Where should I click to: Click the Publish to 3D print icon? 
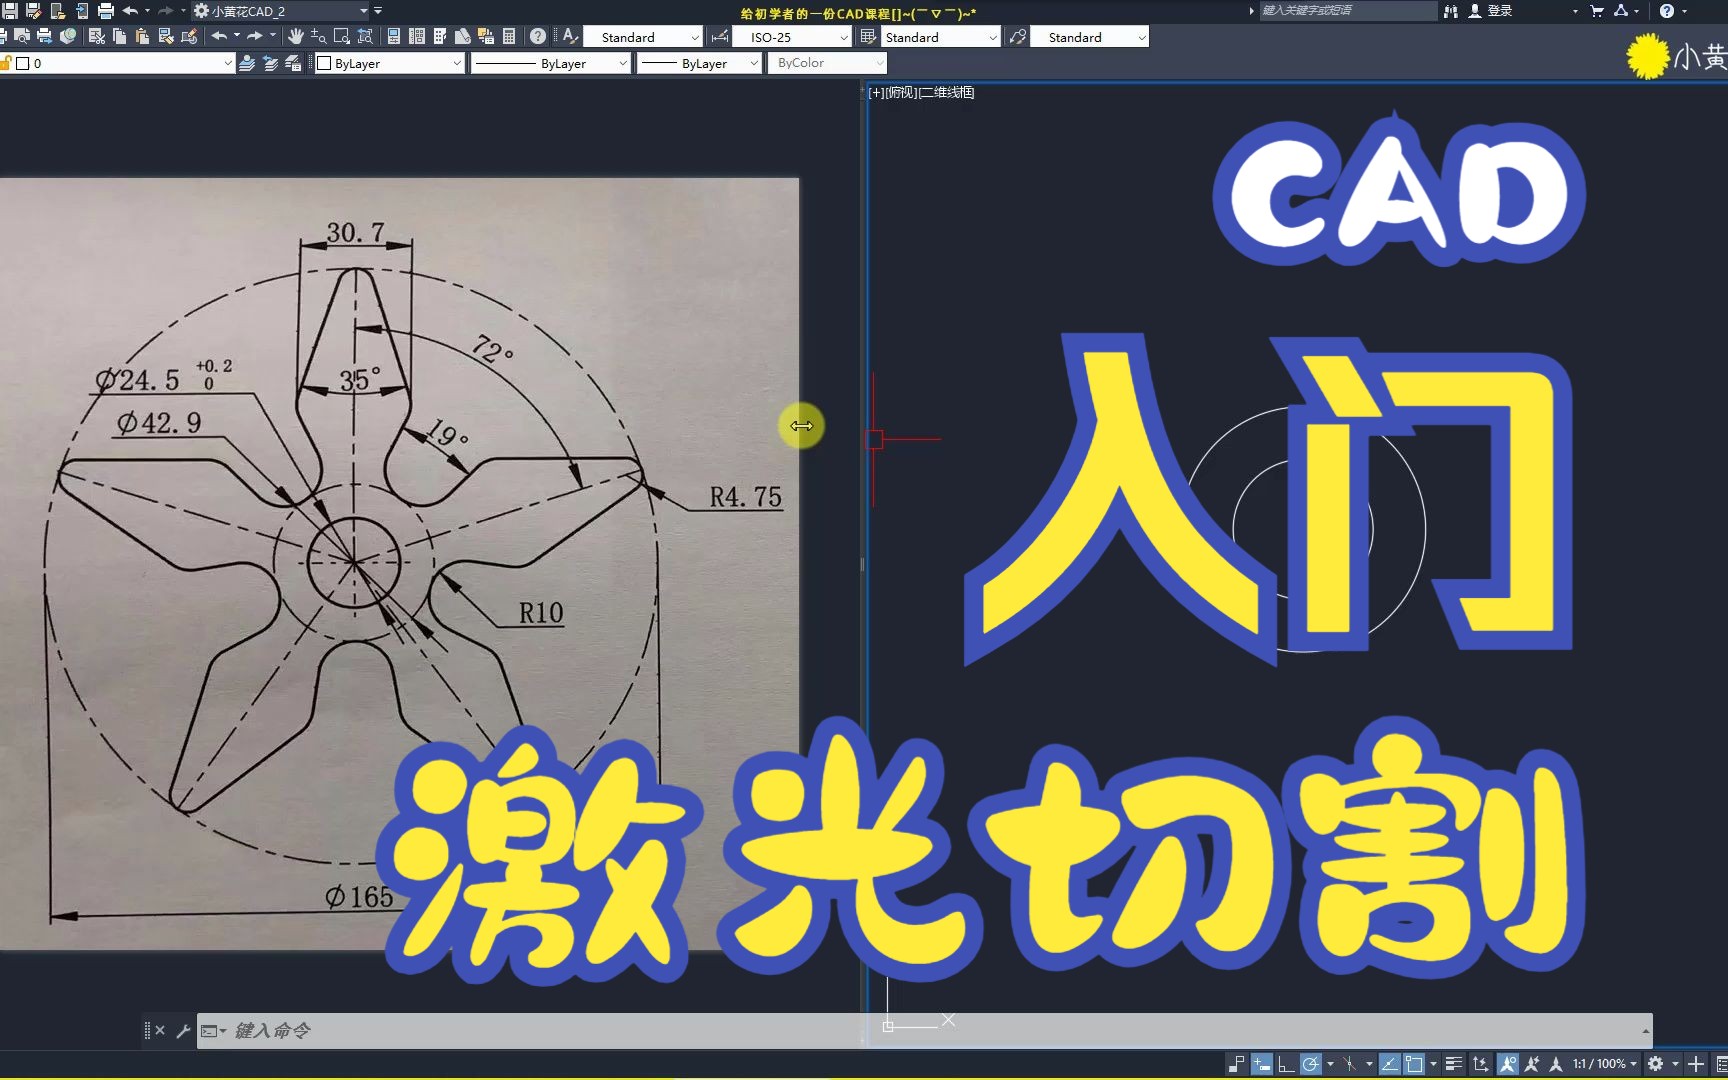point(67,36)
